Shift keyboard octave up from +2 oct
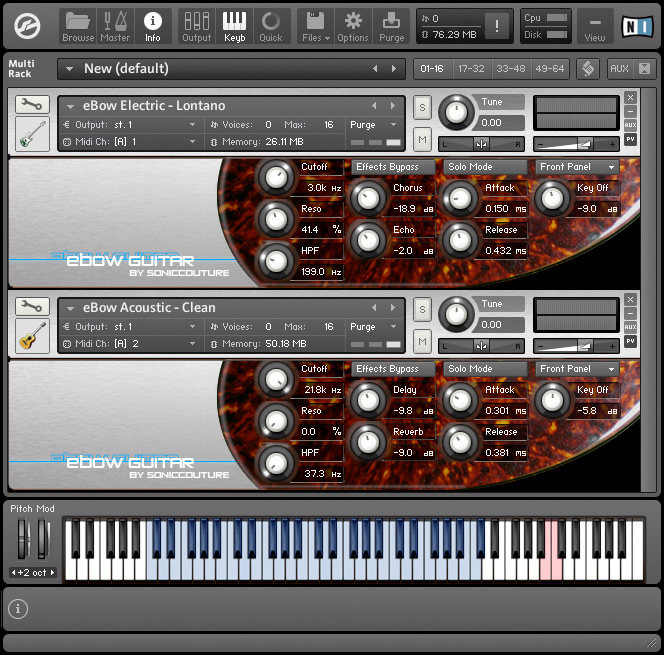The width and height of the screenshot is (664, 655). 53,572
